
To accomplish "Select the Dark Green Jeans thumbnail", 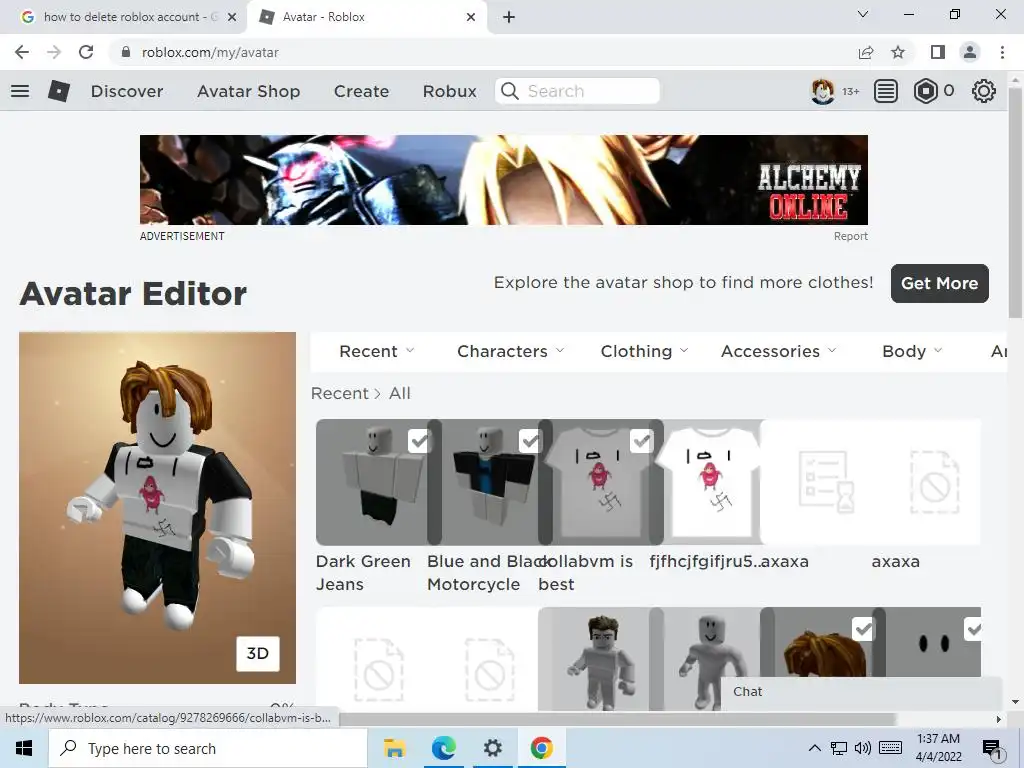I will pos(372,482).
